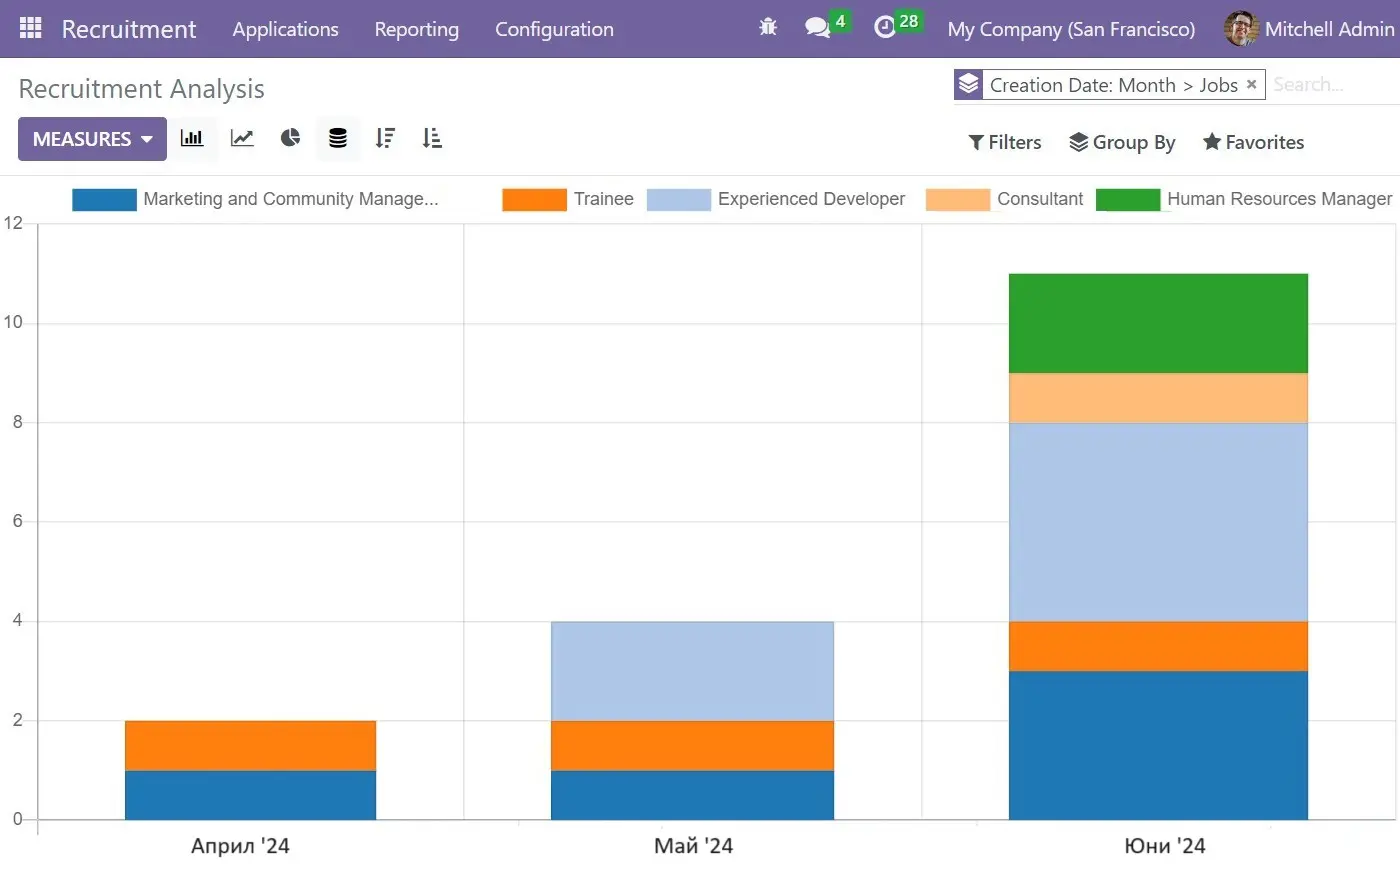This screenshot has height=870, width=1400.
Task: Open the Group By dropdown
Action: pos(1122,142)
